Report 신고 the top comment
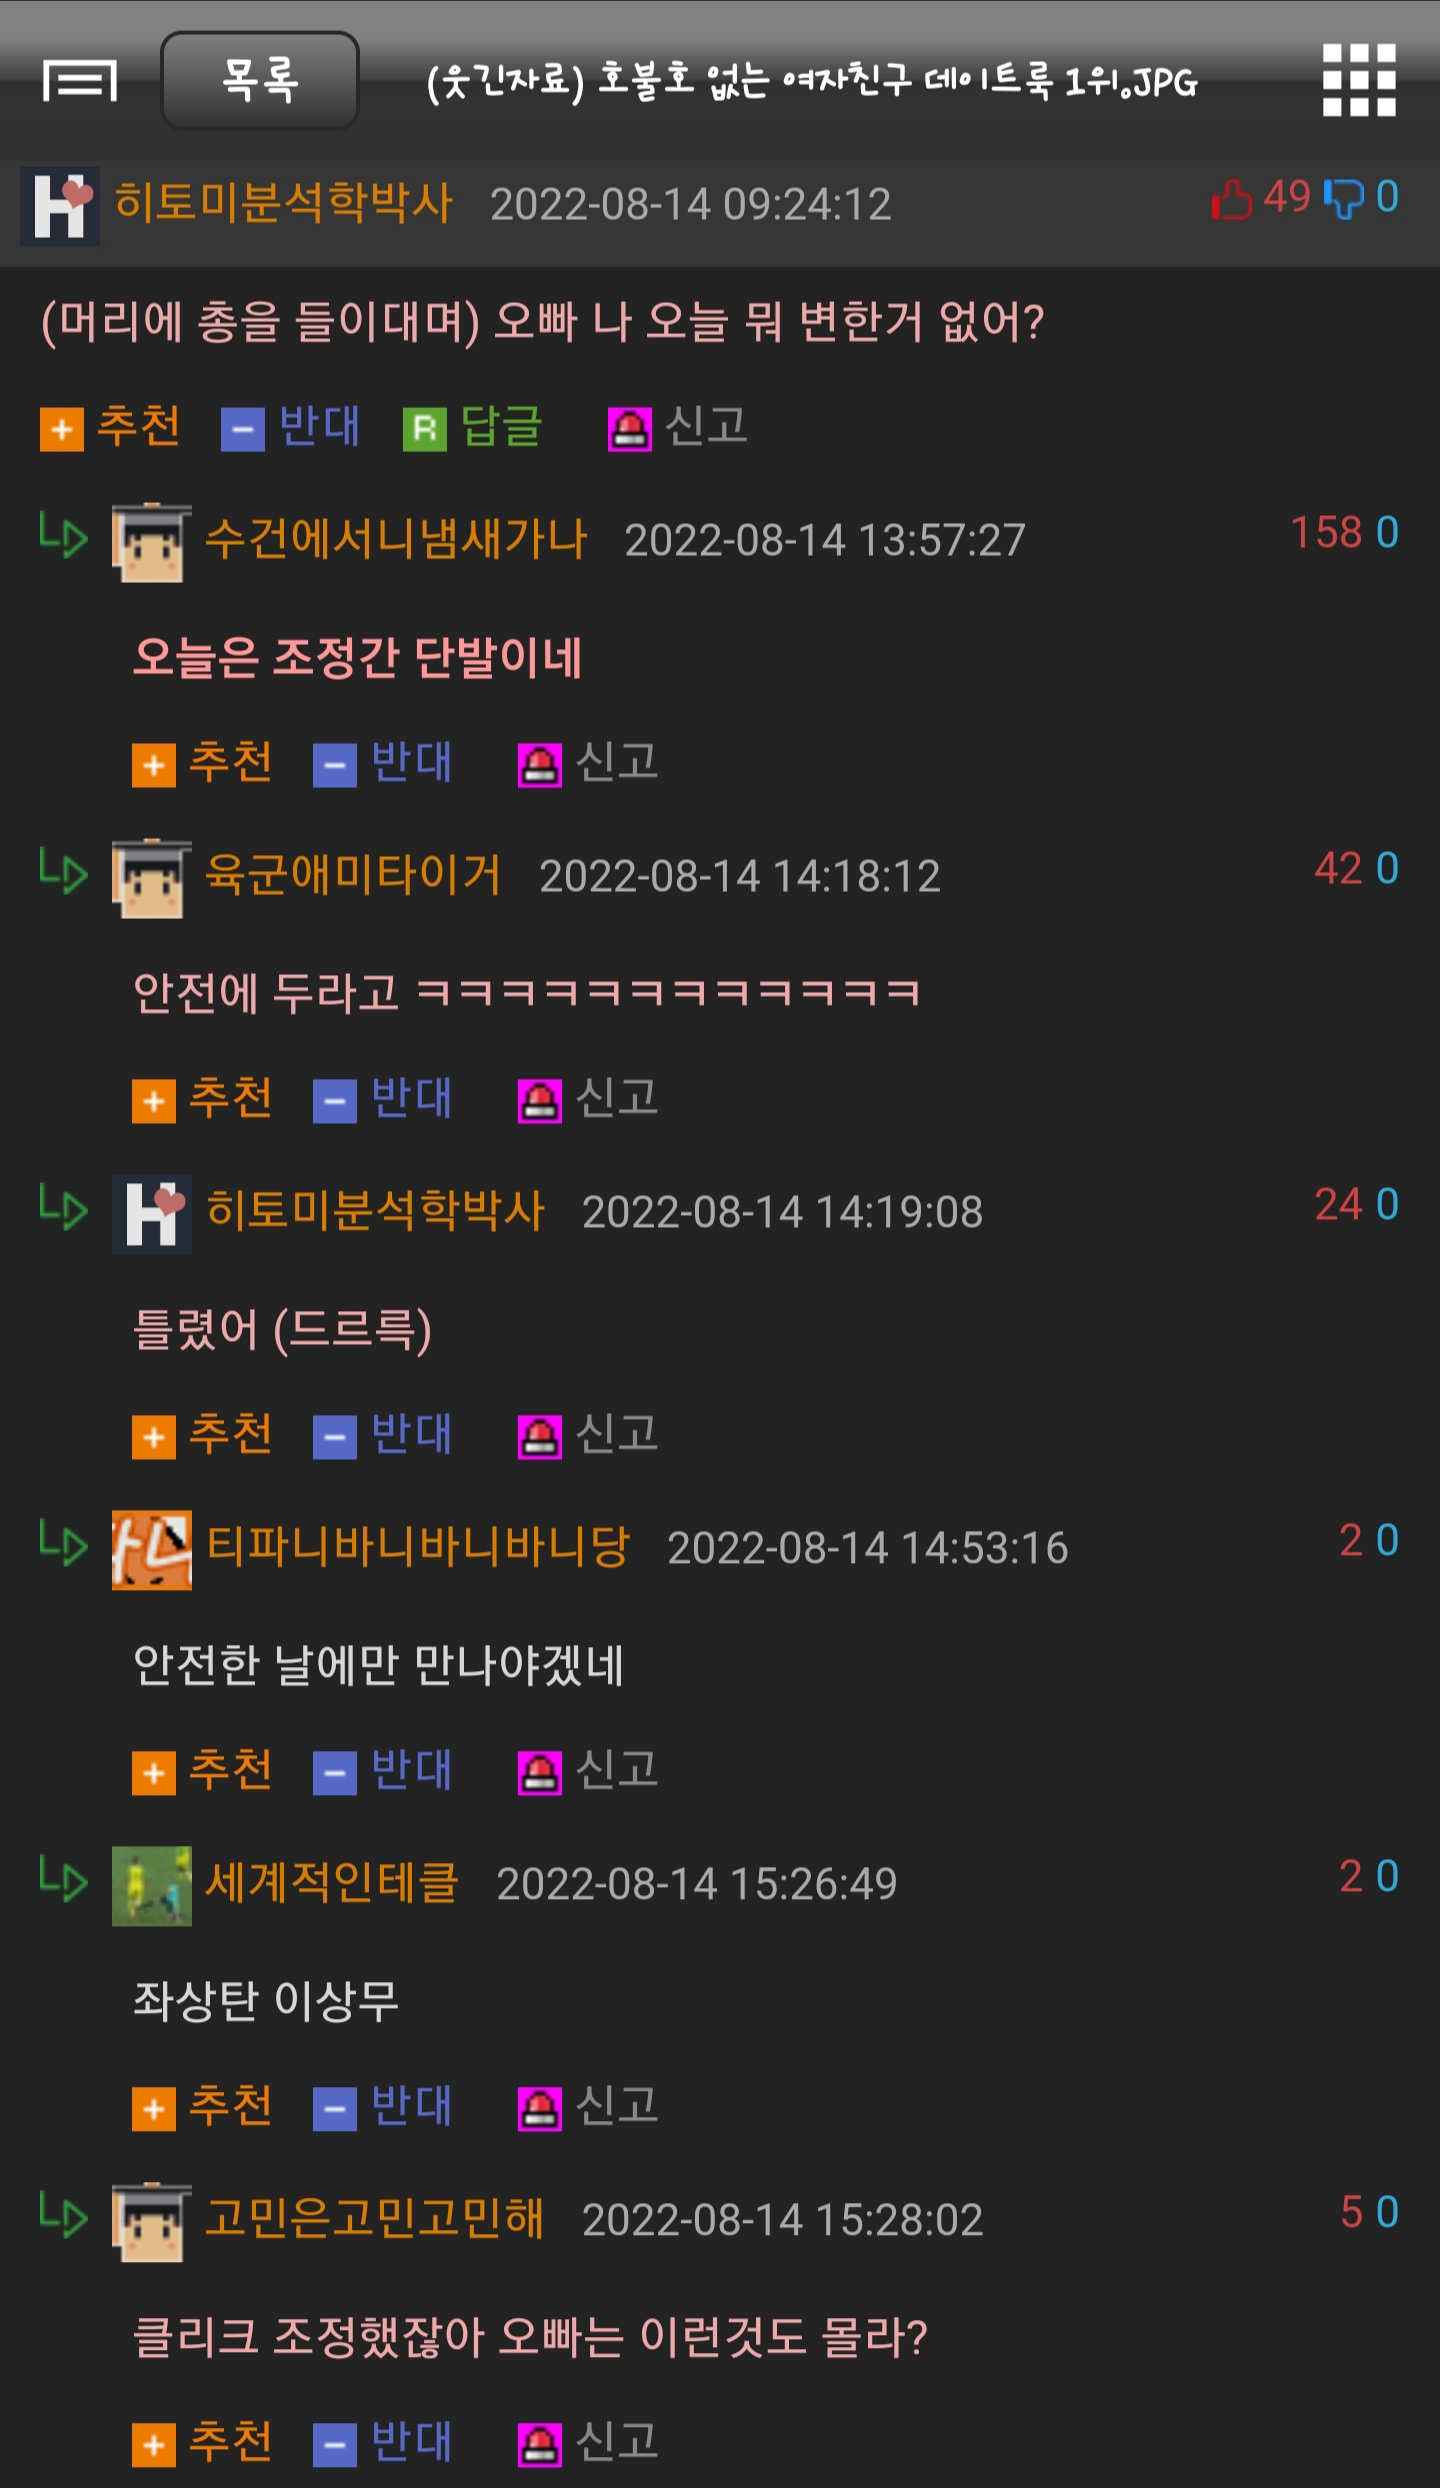The image size is (1440, 2488). (x=678, y=427)
